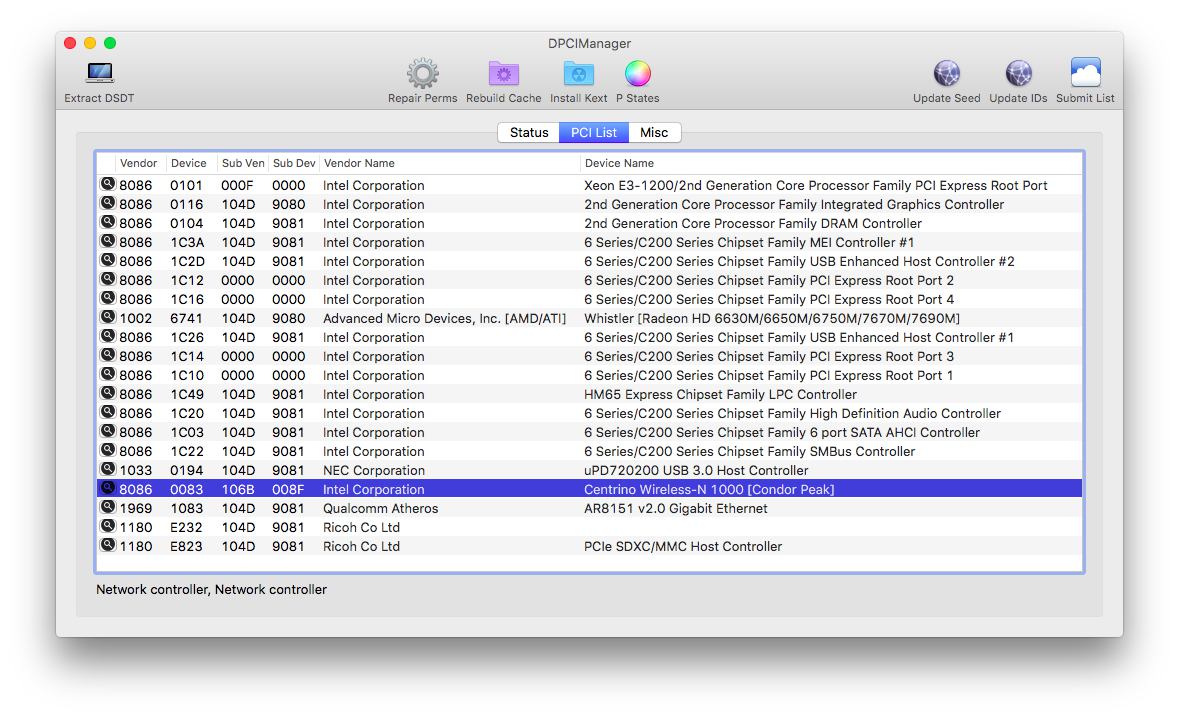
Task: Click the Rebuild Cache folder icon
Action: [503, 74]
